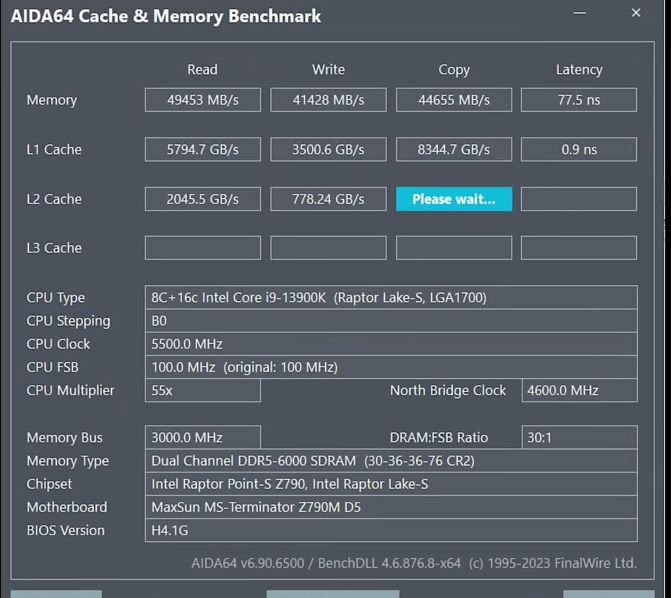Select the Memory Copy 44655 MB/s cell

[454, 100]
